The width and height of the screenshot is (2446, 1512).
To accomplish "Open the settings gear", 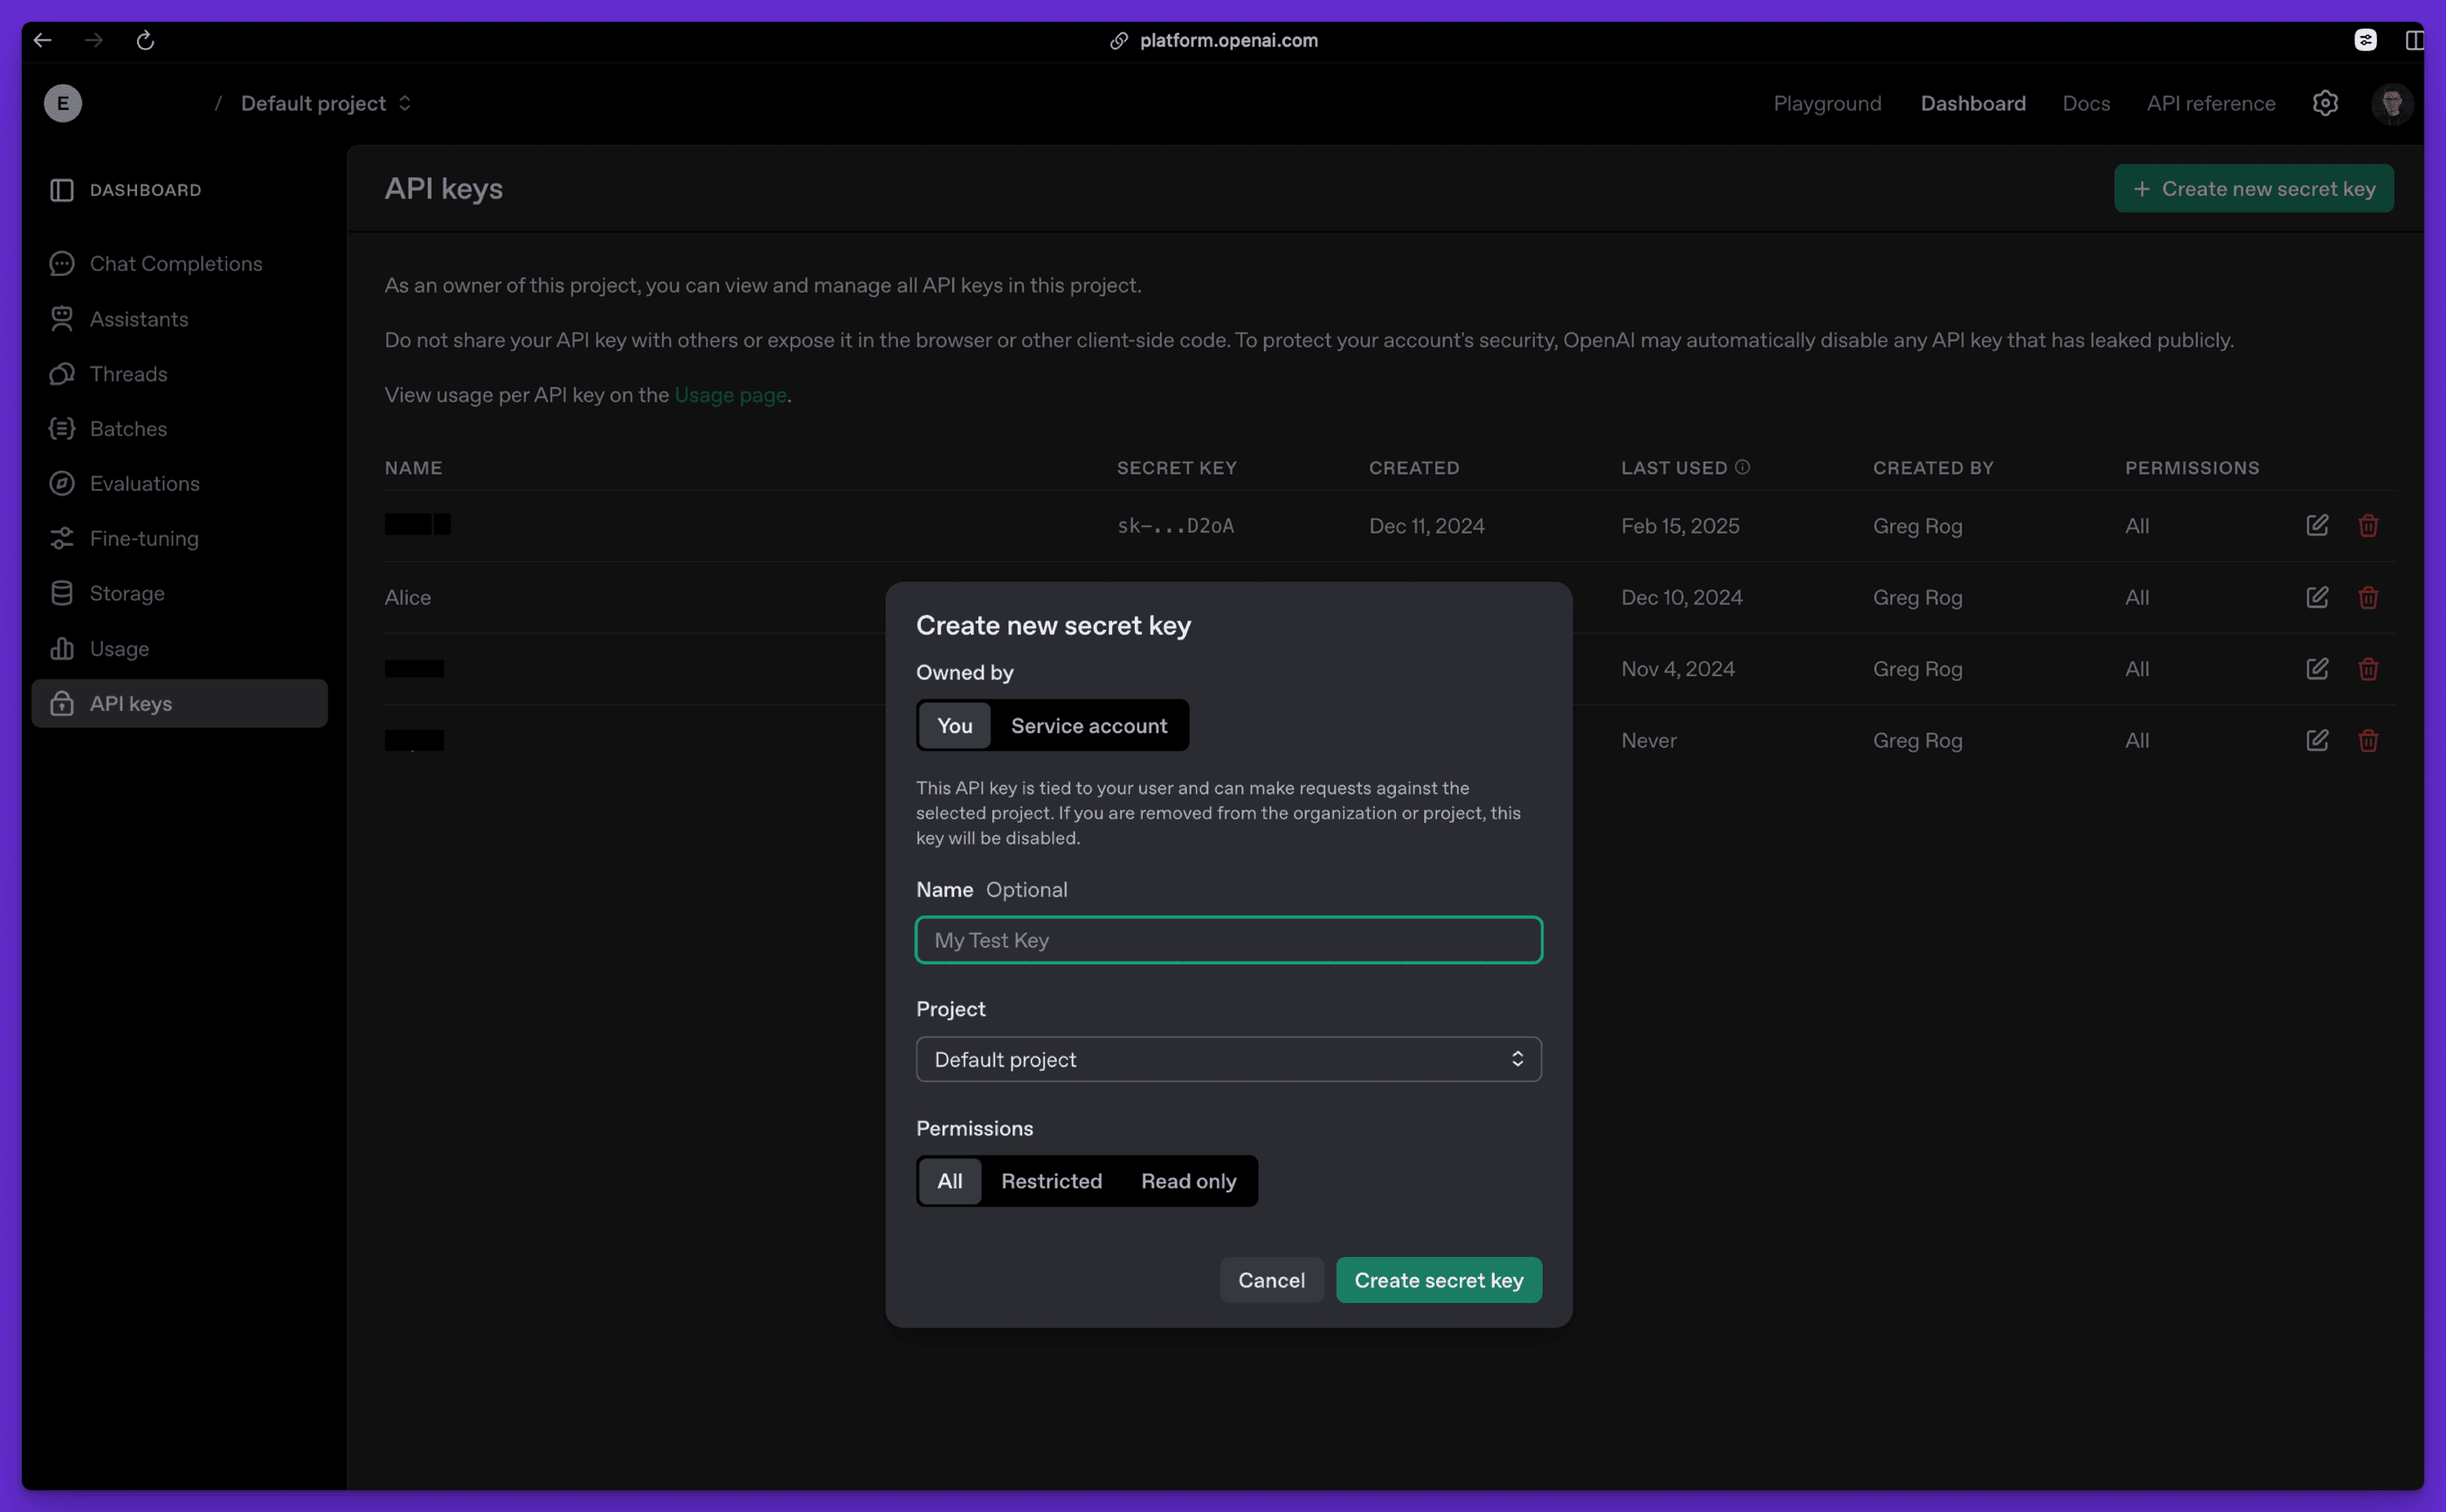I will click(2325, 103).
